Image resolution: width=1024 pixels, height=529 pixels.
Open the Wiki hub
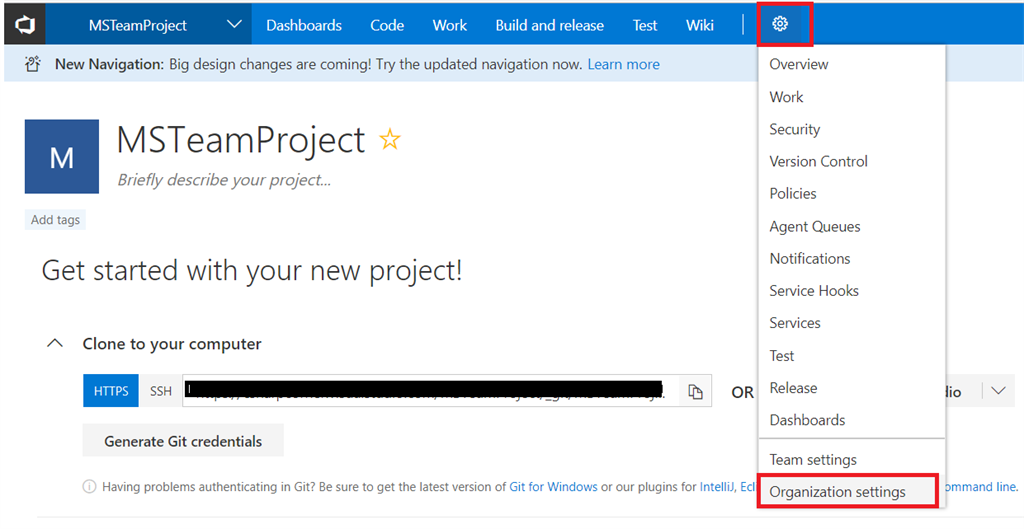tap(699, 25)
